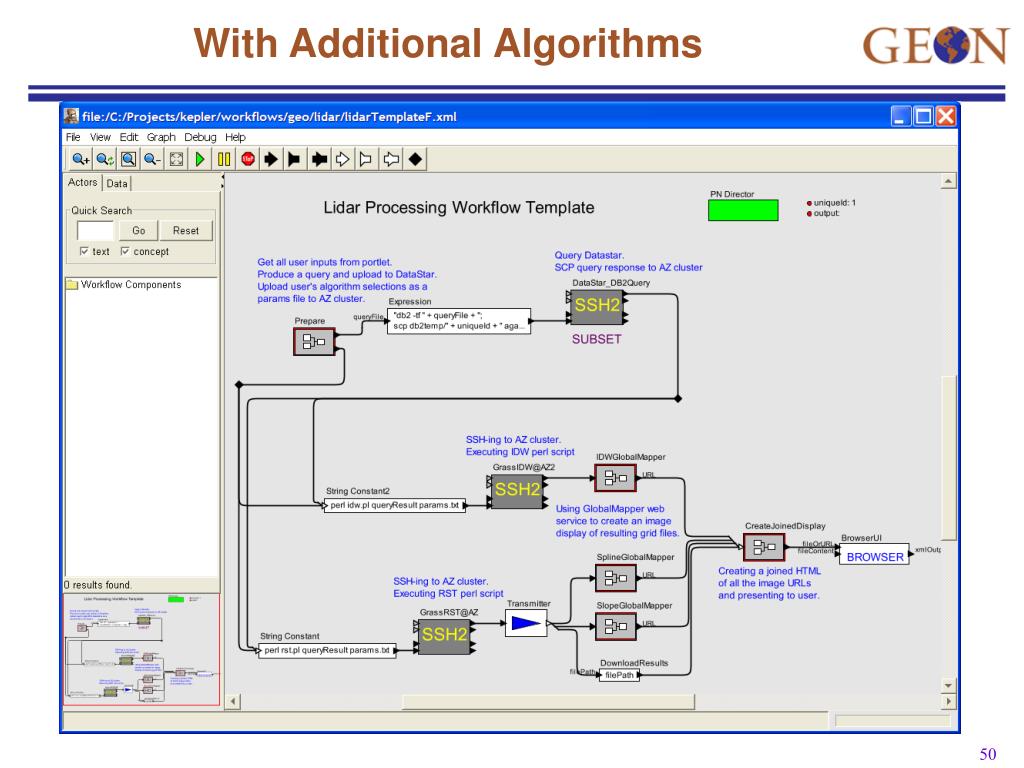Click the horizontal scrollbar right arrow

[948, 701]
